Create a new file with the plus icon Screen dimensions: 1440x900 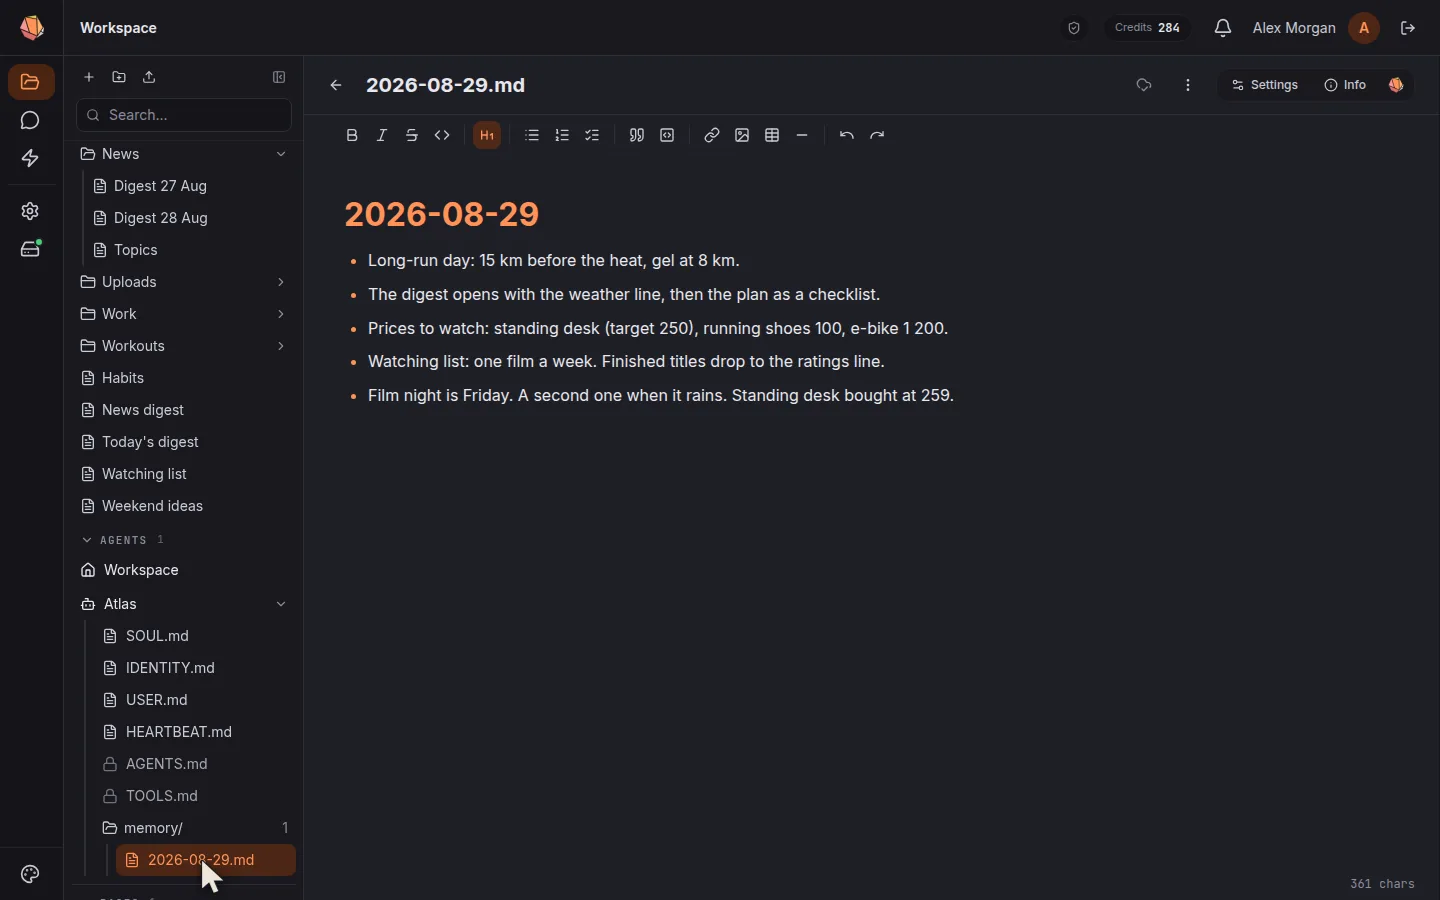tap(89, 77)
